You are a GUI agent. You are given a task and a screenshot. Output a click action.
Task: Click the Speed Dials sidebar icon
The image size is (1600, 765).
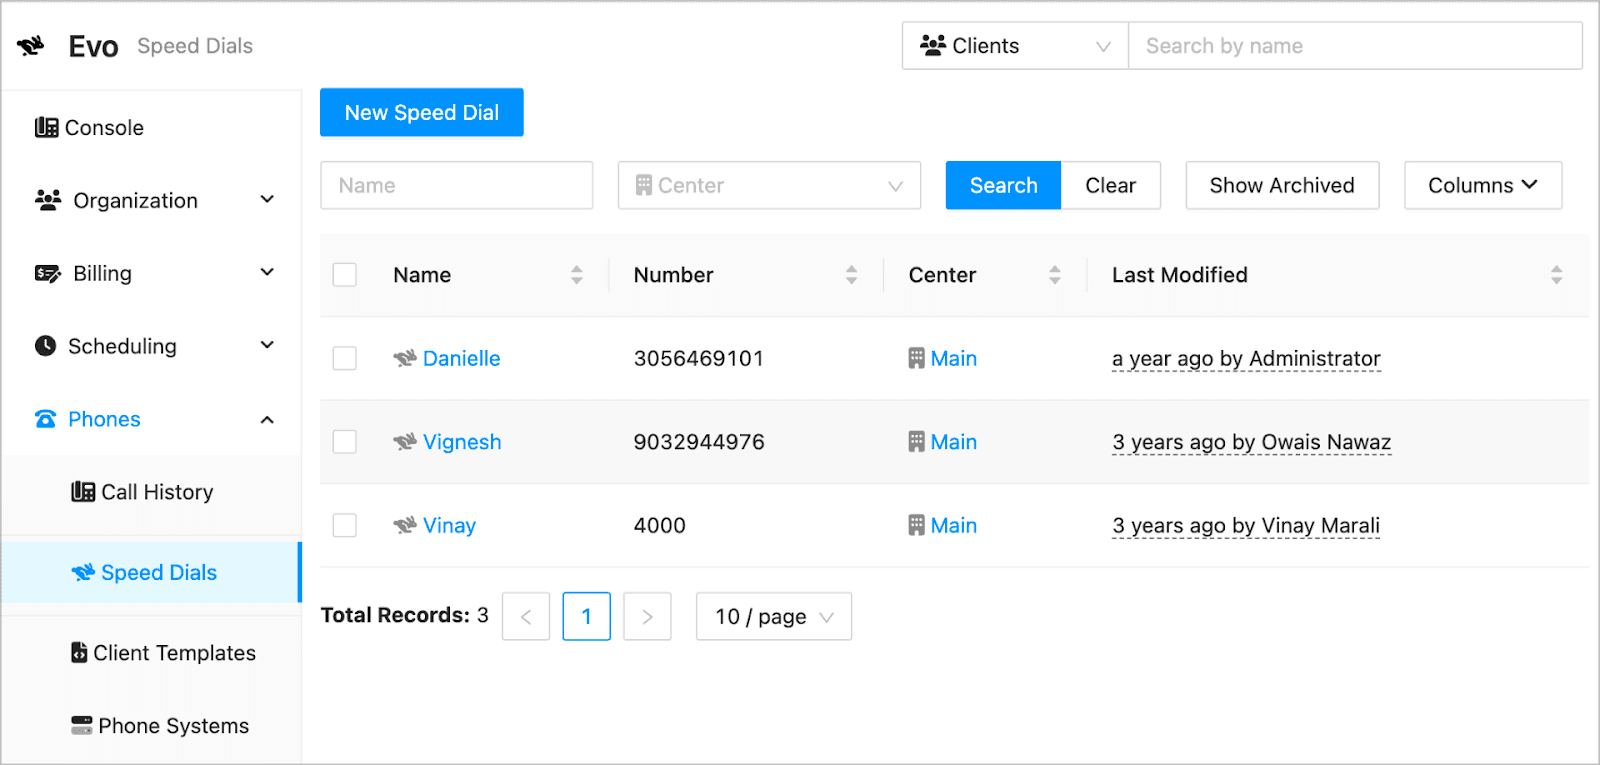pos(83,572)
